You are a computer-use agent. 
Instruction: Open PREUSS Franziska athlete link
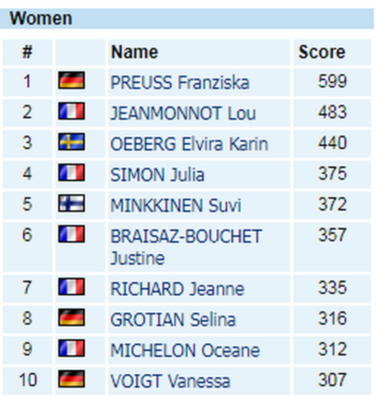pos(180,82)
